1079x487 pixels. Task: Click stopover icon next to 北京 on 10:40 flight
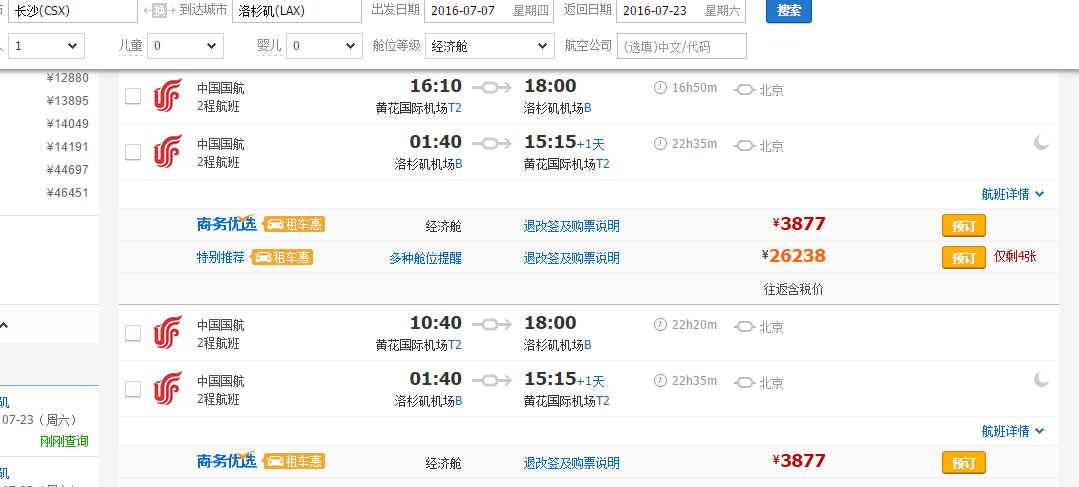click(745, 327)
